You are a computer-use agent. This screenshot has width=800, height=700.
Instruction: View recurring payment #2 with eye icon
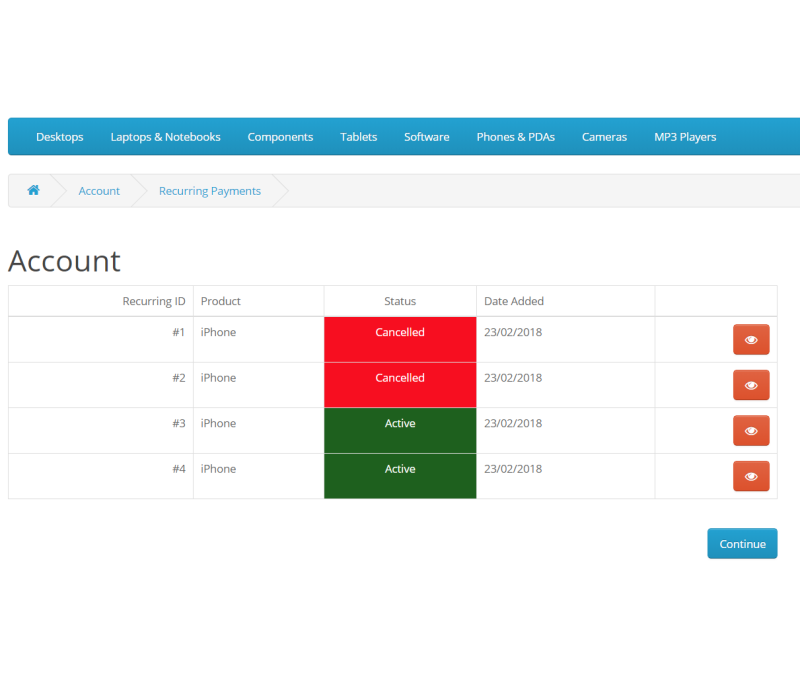point(751,385)
